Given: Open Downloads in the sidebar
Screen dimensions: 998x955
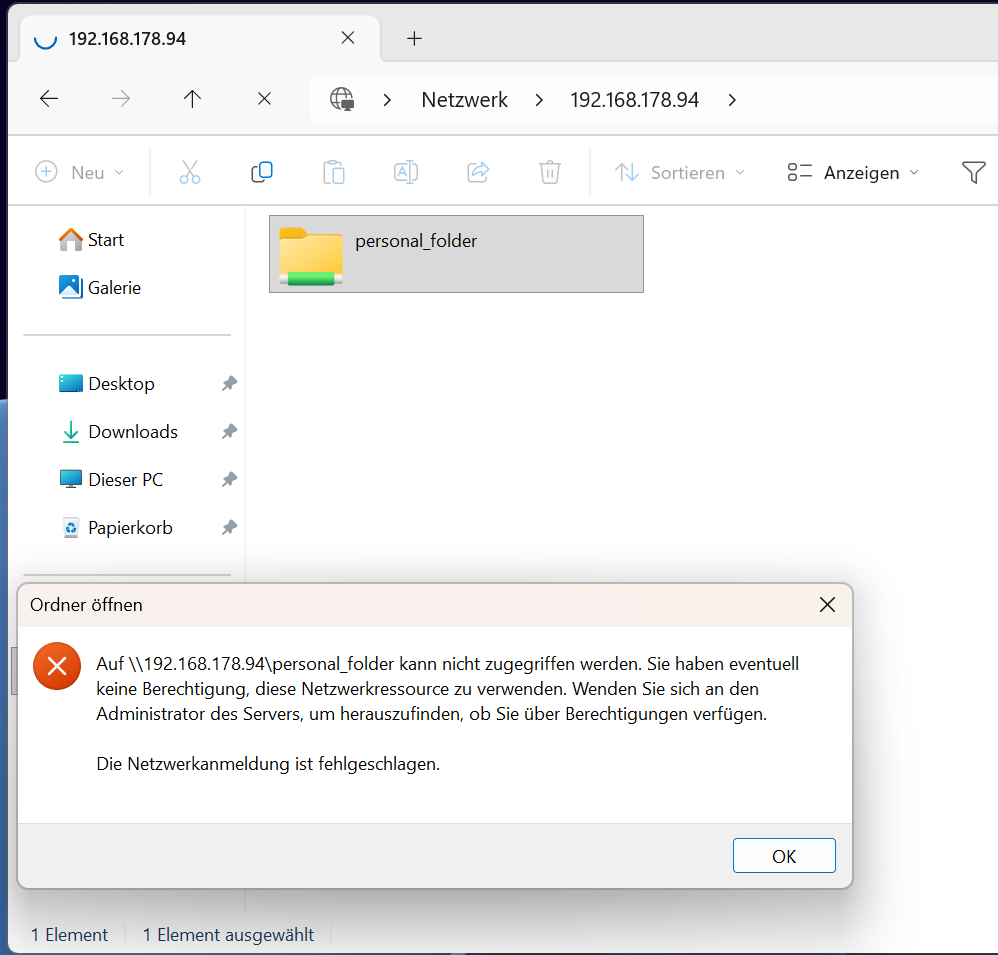Looking at the screenshot, I should coord(118,432).
